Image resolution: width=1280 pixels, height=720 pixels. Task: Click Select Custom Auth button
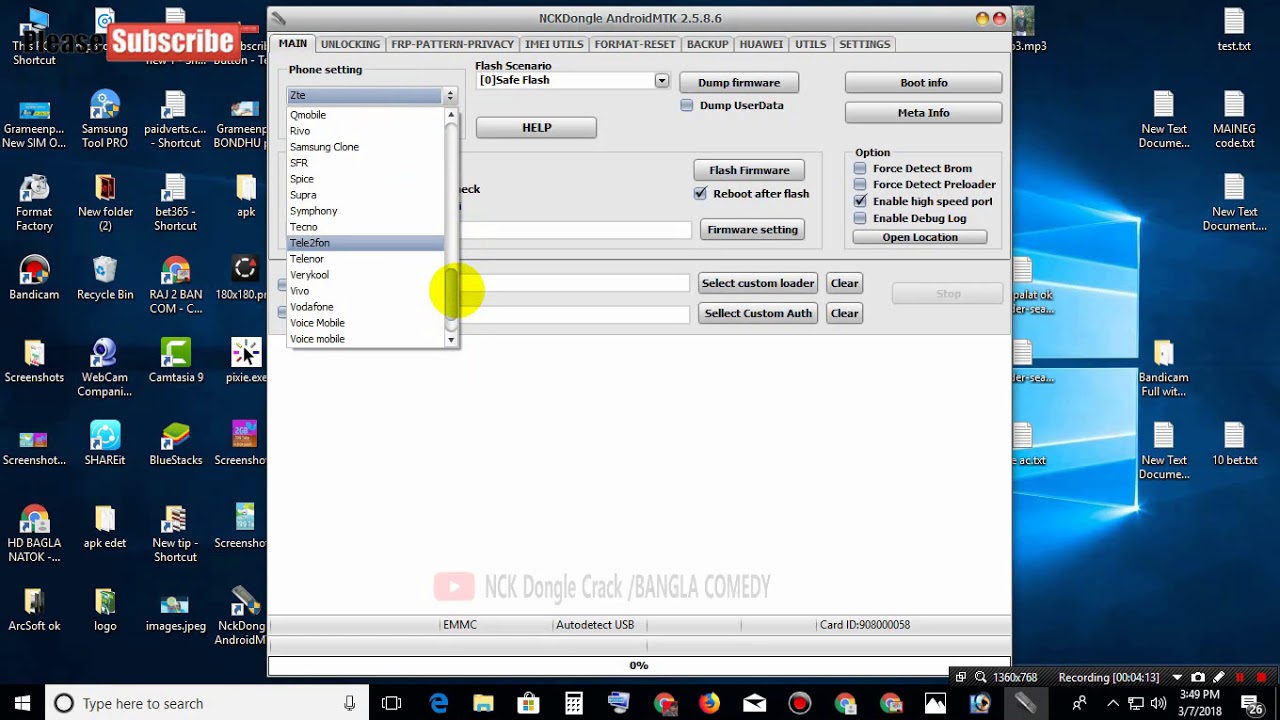[x=758, y=313]
